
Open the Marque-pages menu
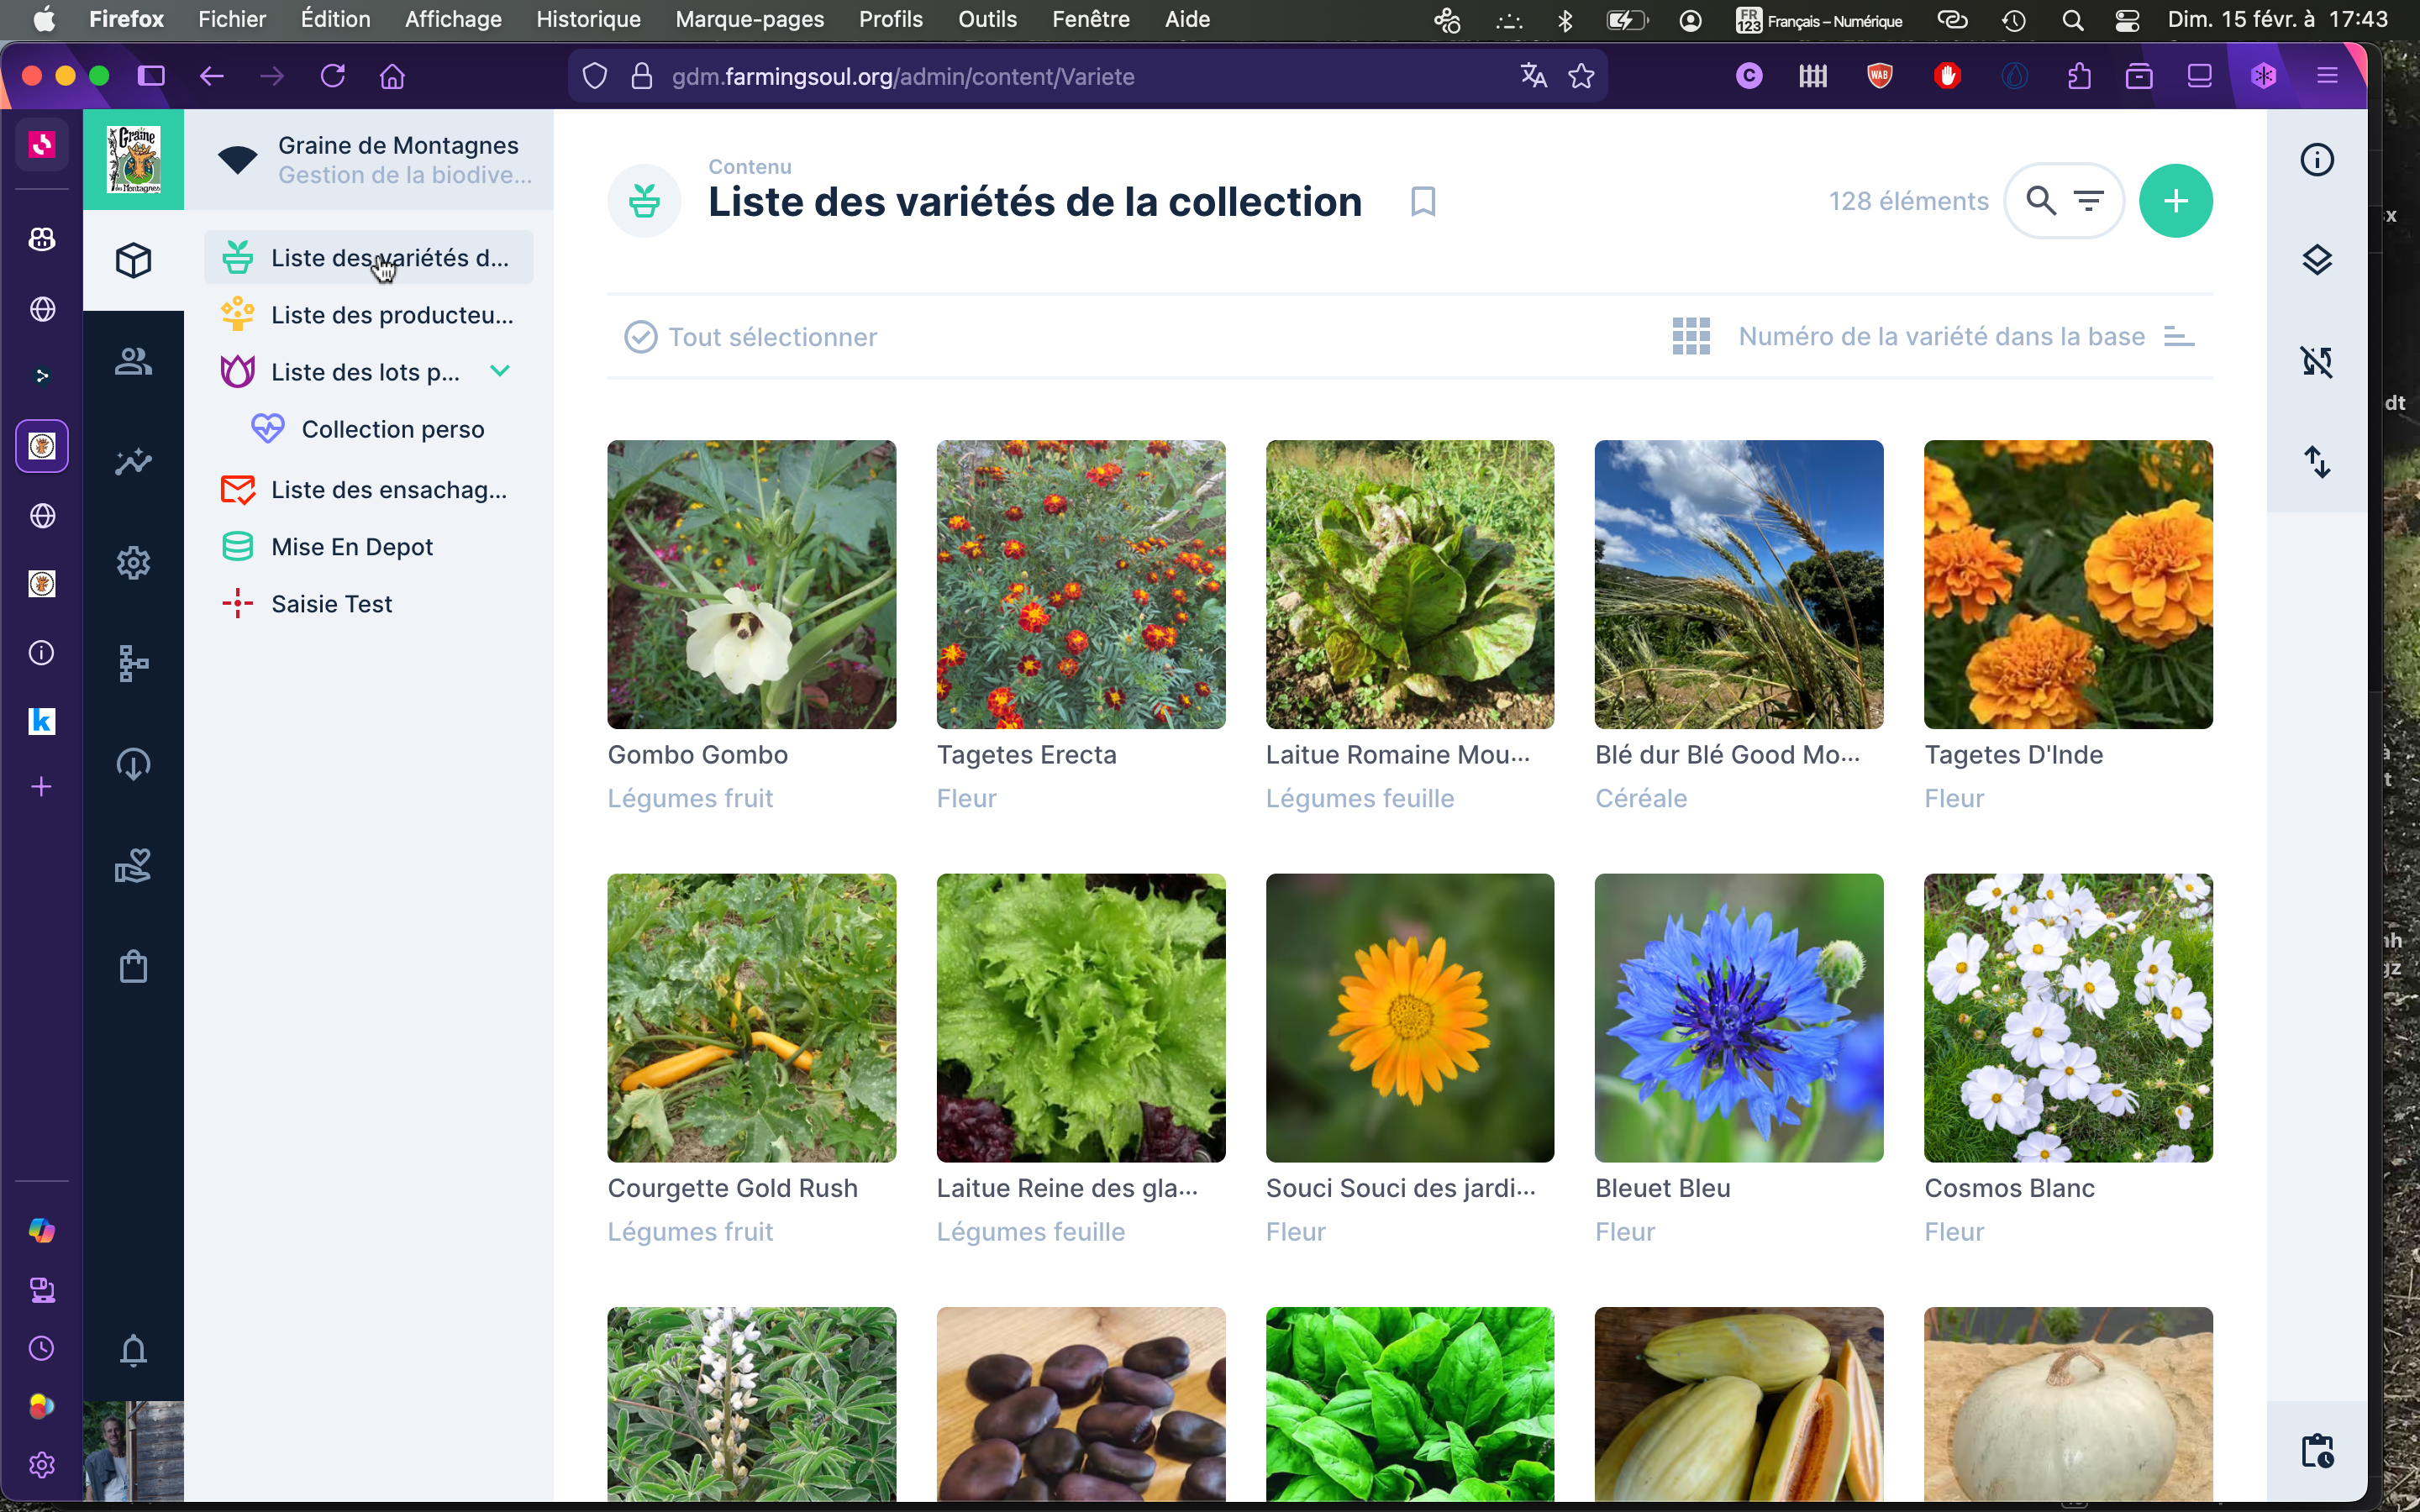click(x=749, y=19)
